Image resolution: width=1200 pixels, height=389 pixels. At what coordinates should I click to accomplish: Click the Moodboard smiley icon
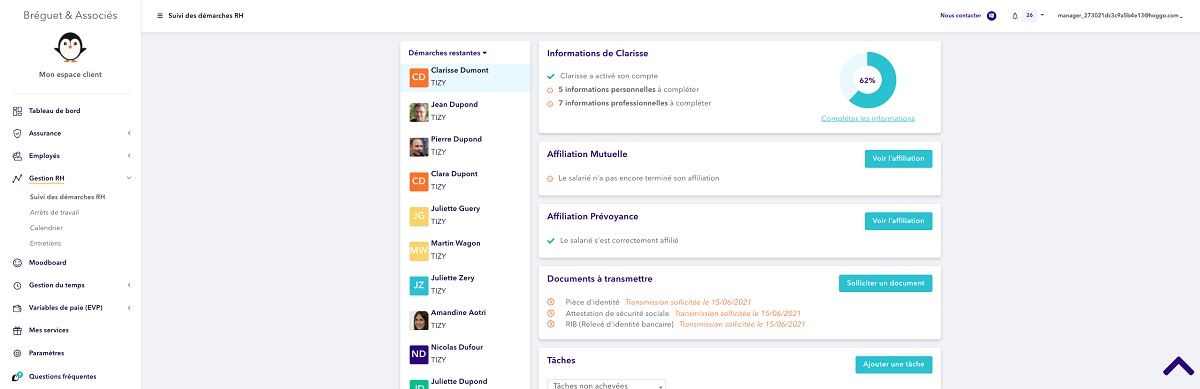(x=18, y=263)
